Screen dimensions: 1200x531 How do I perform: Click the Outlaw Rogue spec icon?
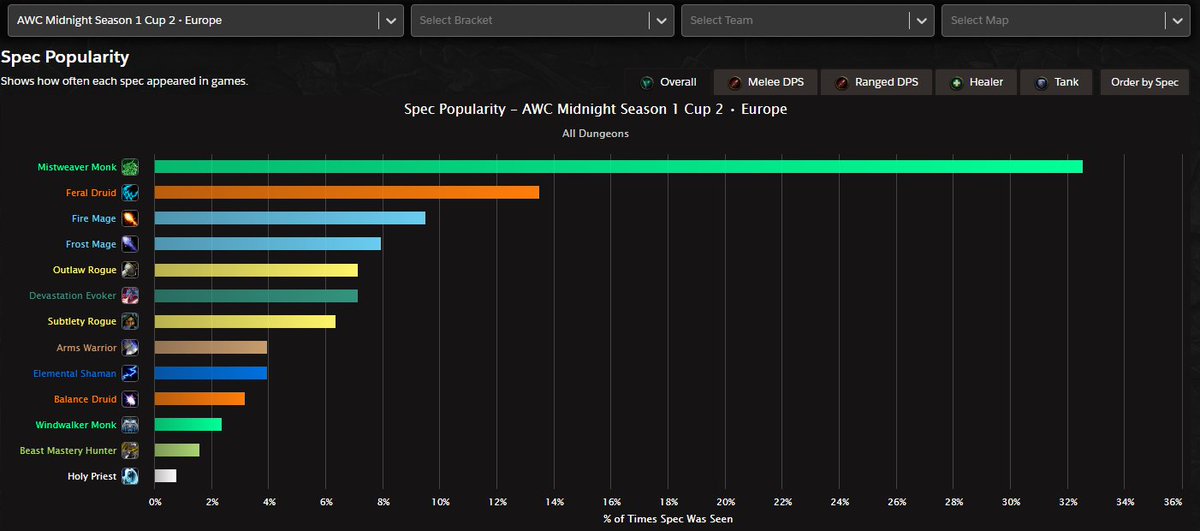coord(130,270)
